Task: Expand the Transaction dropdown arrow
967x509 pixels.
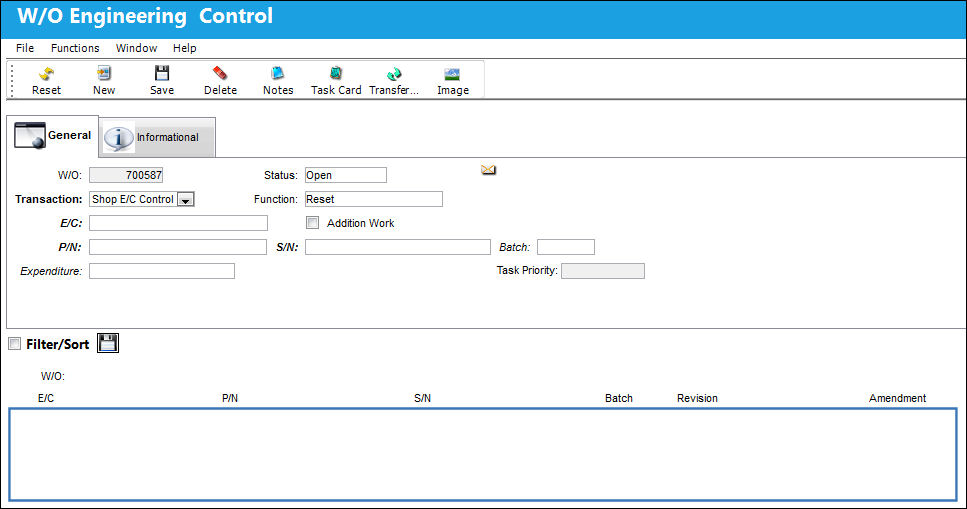Action: (186, 199)
